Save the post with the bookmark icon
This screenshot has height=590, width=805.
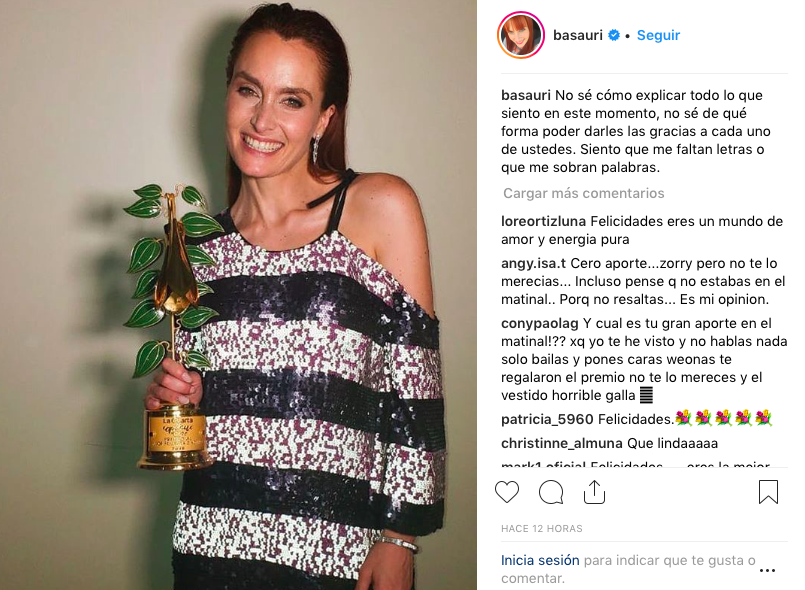click(768, 492)
